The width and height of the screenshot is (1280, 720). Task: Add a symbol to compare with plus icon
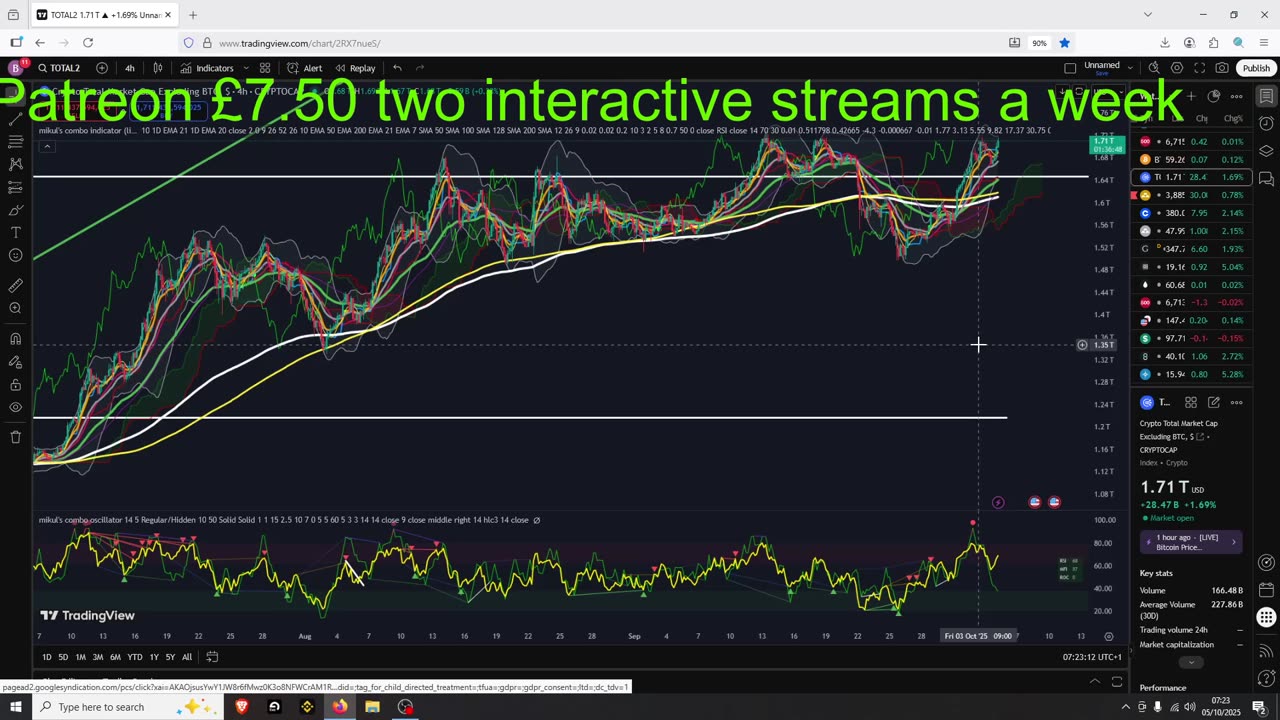(x=102, y=68)
